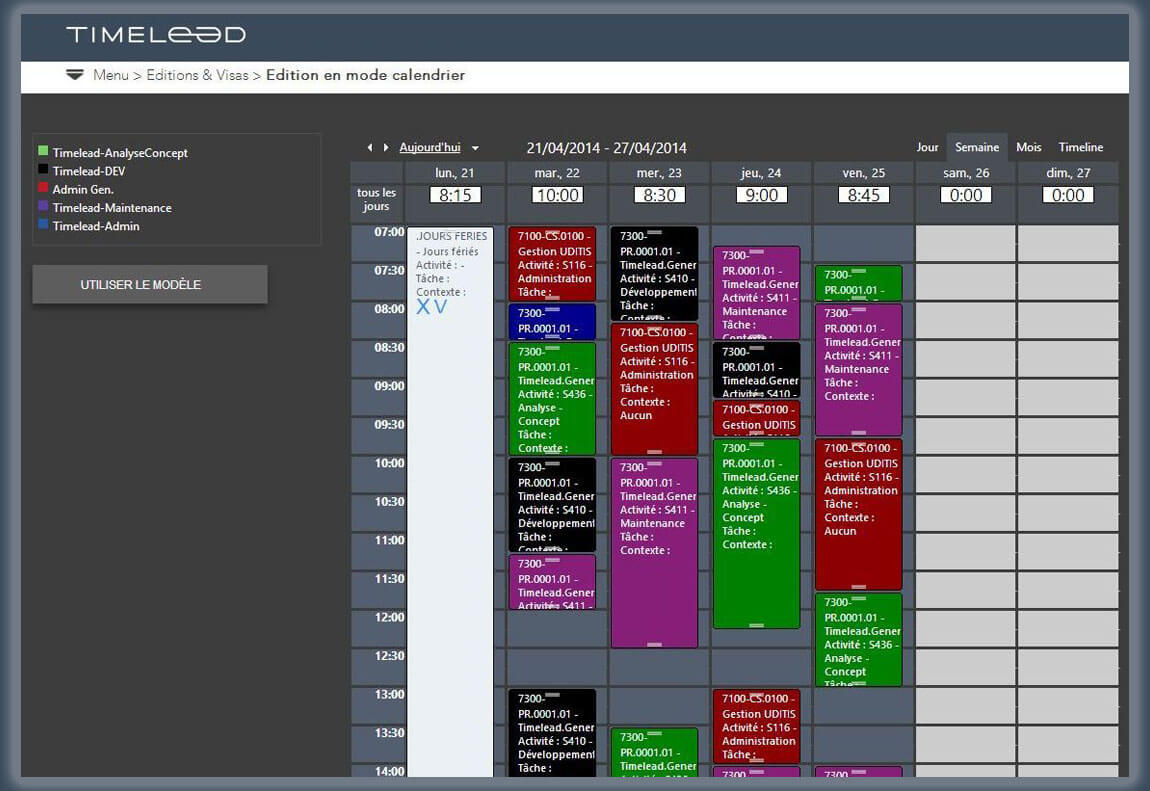Open Tuesday's green Analyse-Concept event at 08:30

(x=552, y=399)
